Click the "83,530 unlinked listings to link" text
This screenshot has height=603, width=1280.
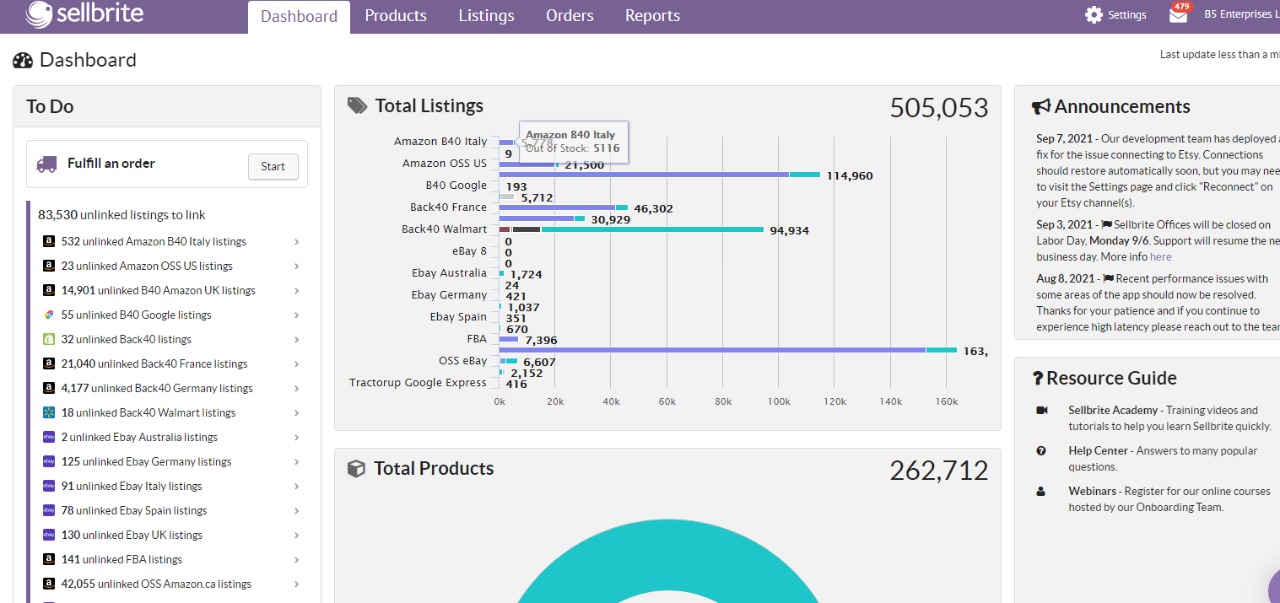point(122,214)
